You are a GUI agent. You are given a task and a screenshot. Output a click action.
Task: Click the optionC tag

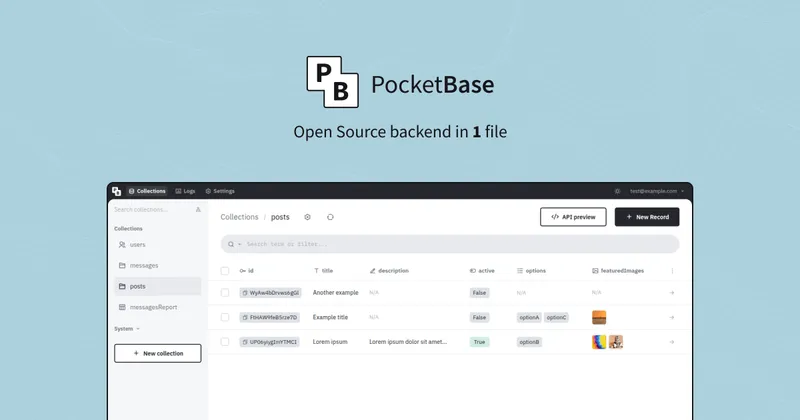click(556, 317)
